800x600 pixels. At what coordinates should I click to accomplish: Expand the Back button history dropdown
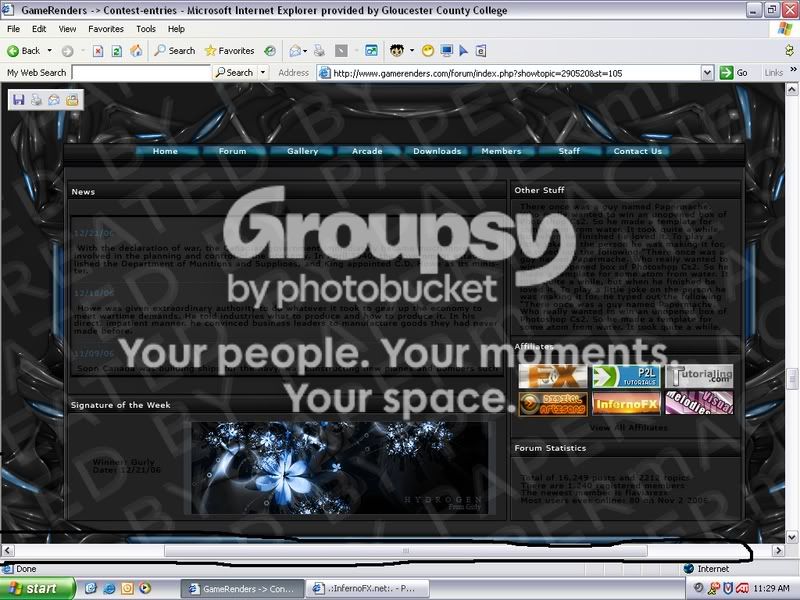pos(49,51)
